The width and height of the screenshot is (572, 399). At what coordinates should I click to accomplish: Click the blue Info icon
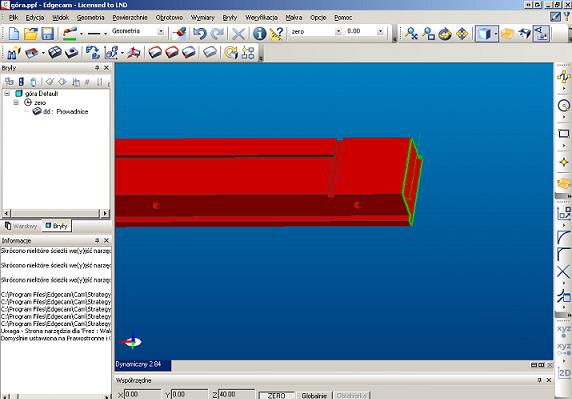pyautogui.click(x=259, y=34)
